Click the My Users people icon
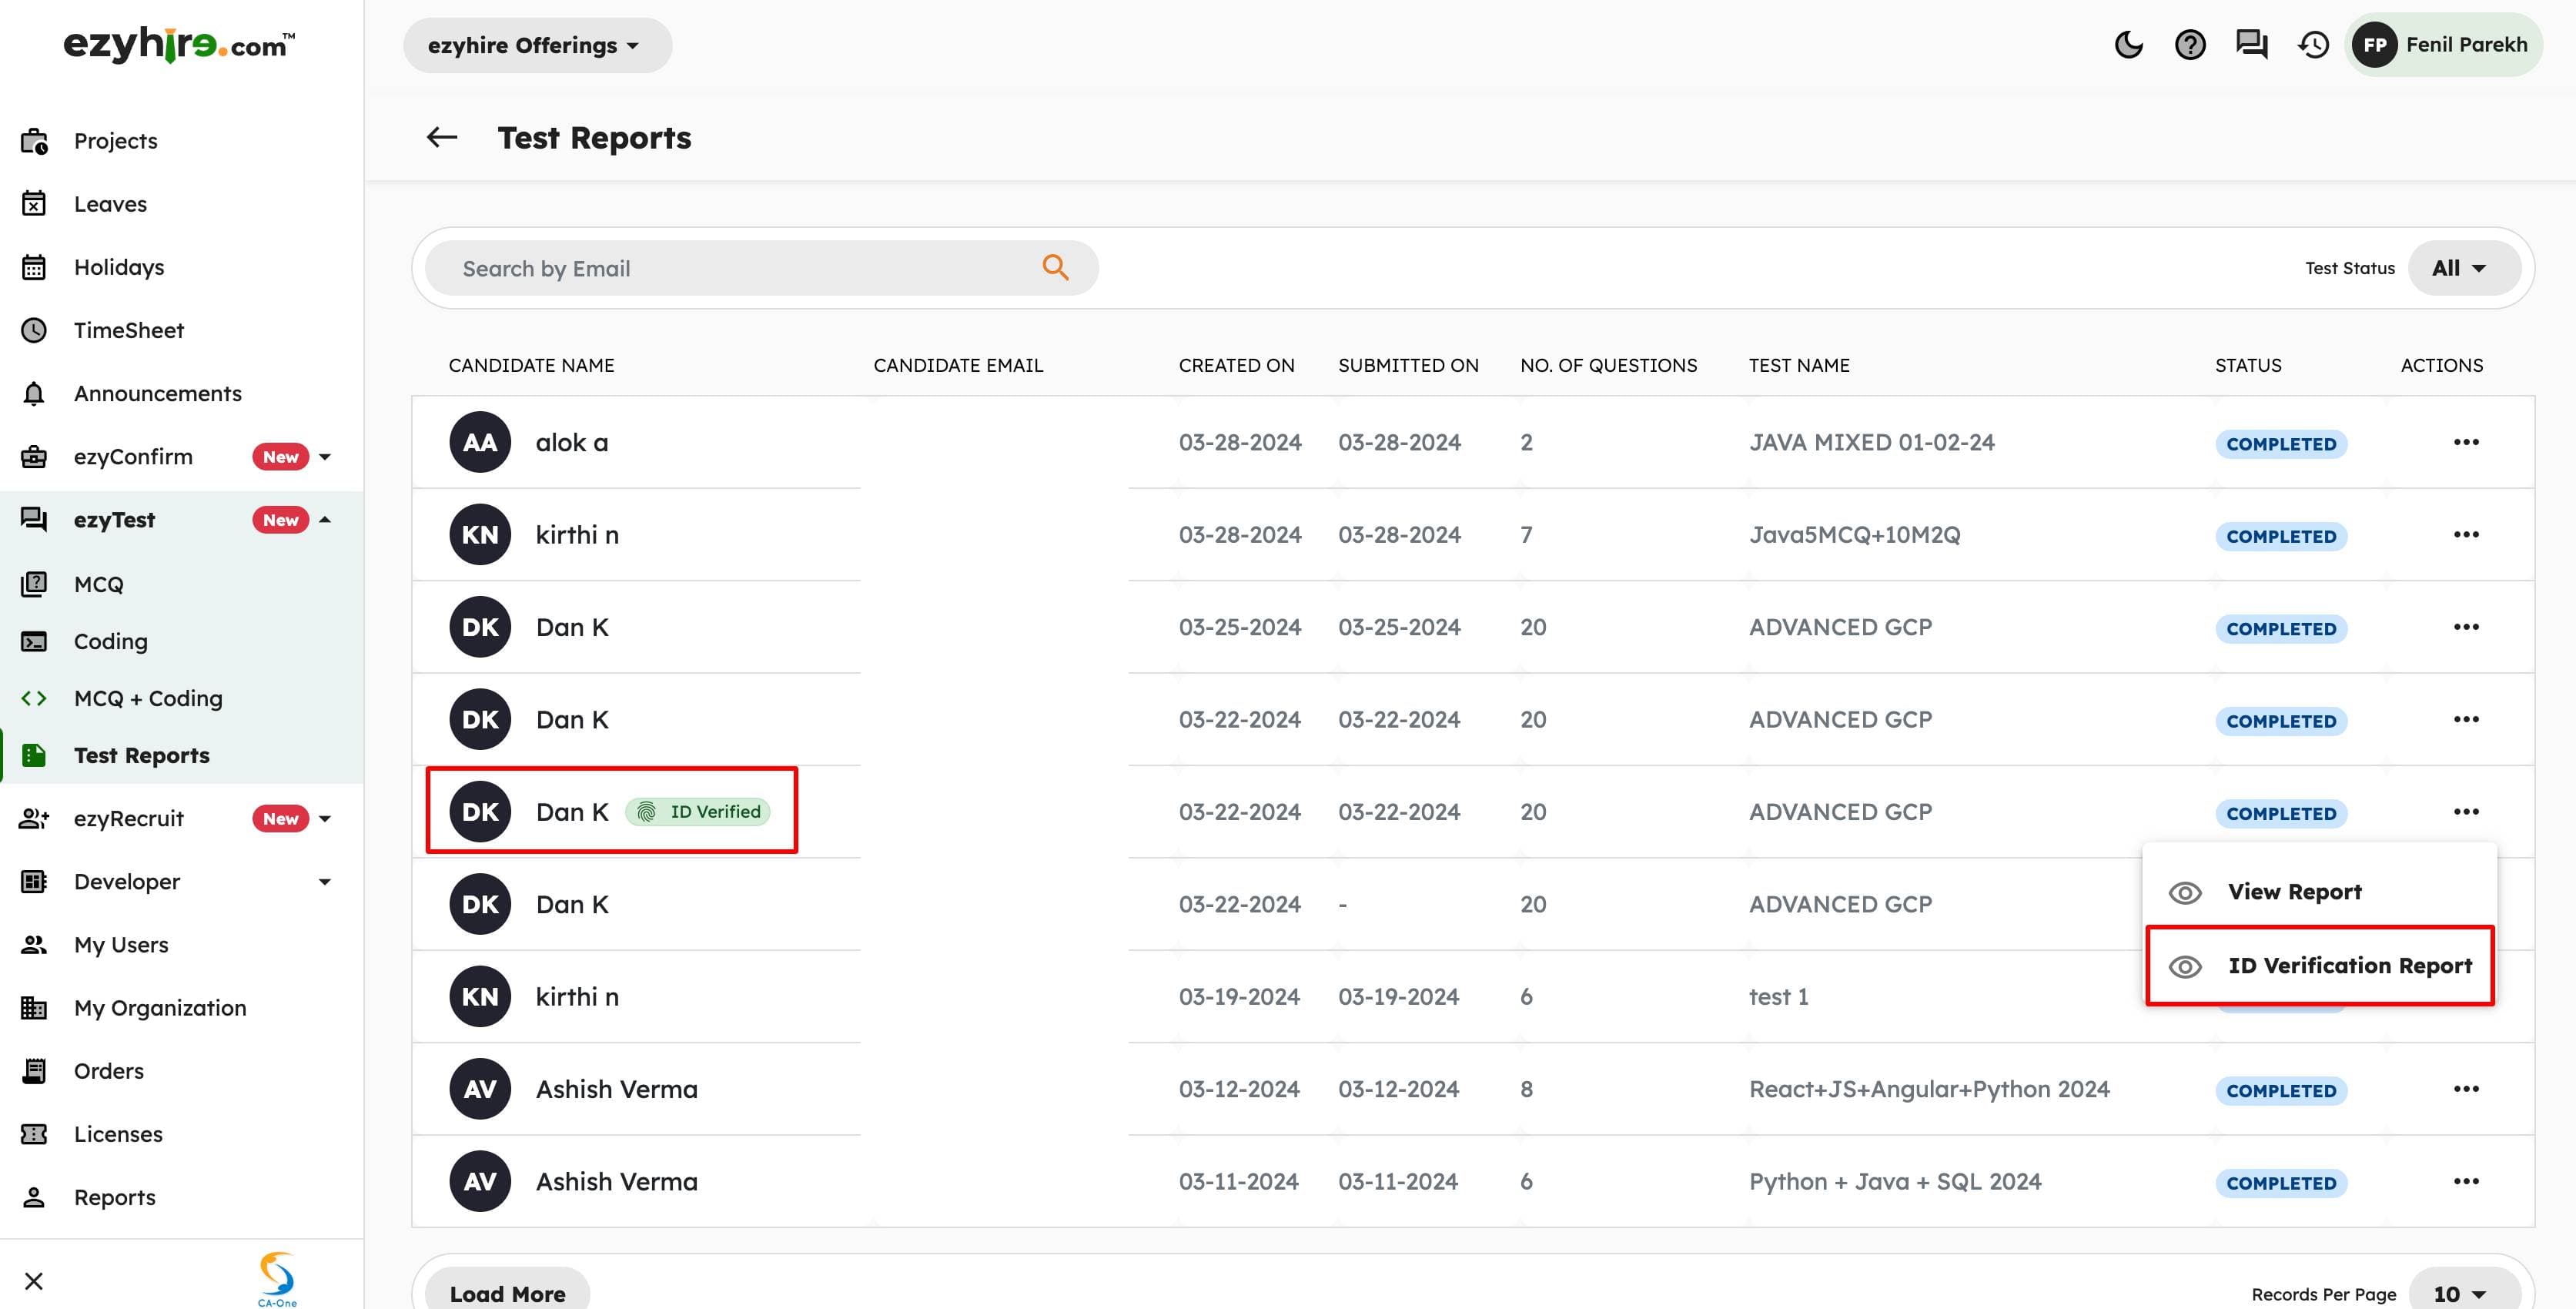The height and width of the screenshot is (1309, 2576). (x=34, y=945)
